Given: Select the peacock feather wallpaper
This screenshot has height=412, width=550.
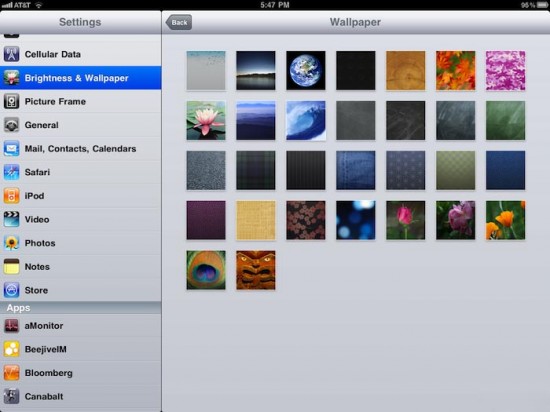Looking at the screenshot, I should 206,270.
